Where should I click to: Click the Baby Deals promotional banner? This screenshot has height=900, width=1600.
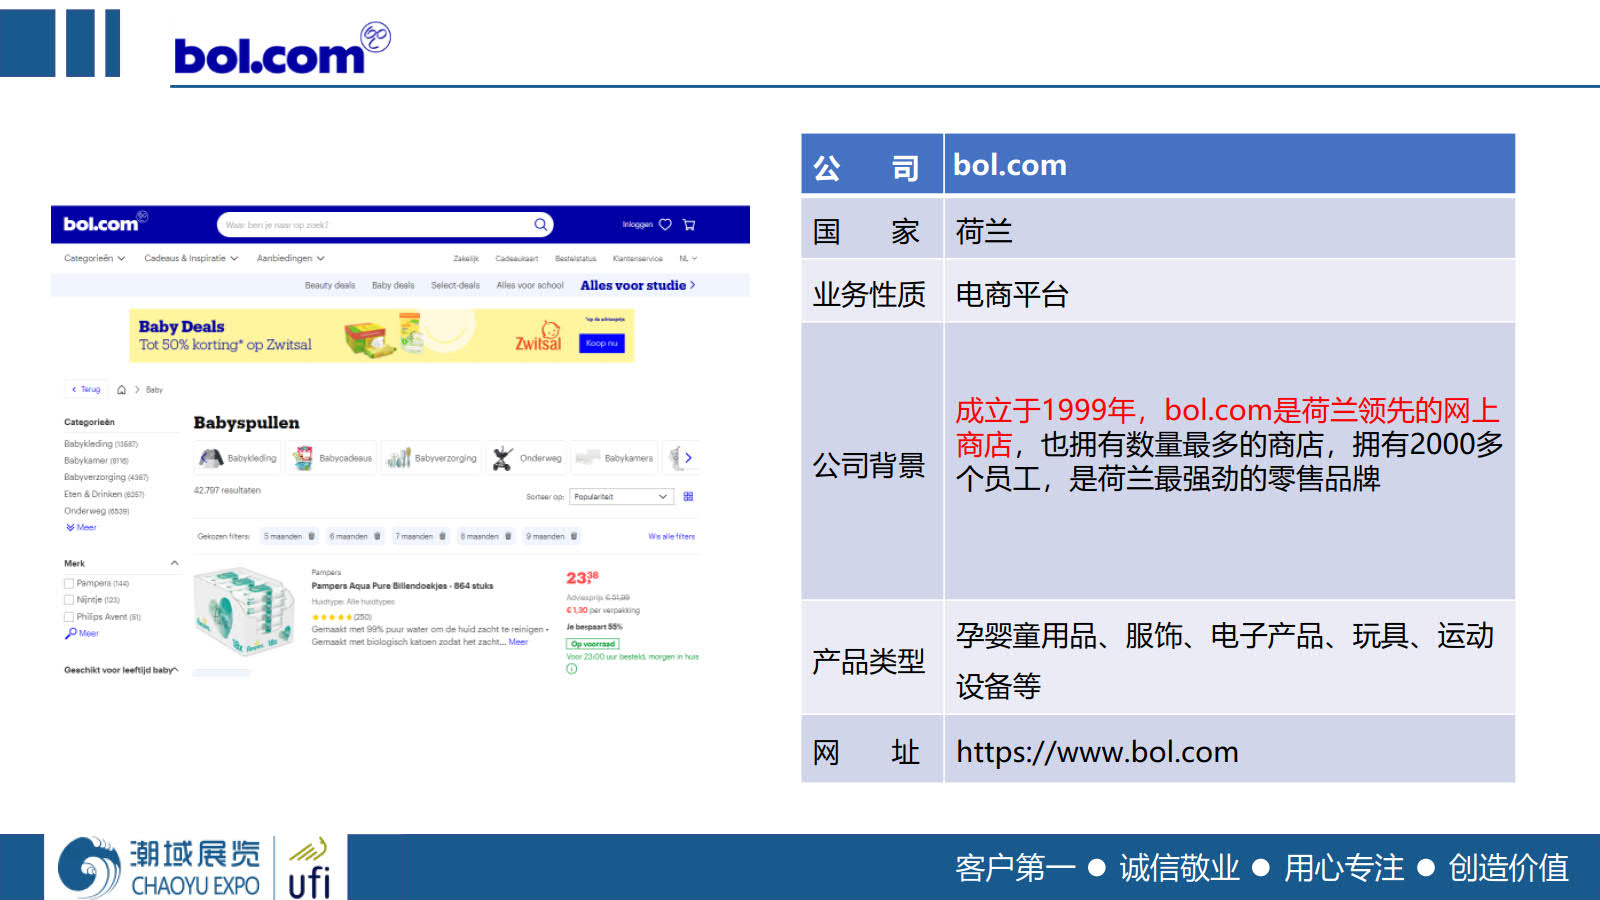(x=381, y=335)
